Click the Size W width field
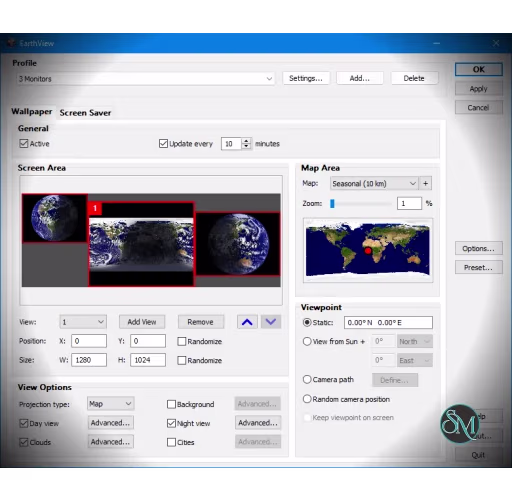This screenshot has height=500, width=512. (x=89, y=360)
